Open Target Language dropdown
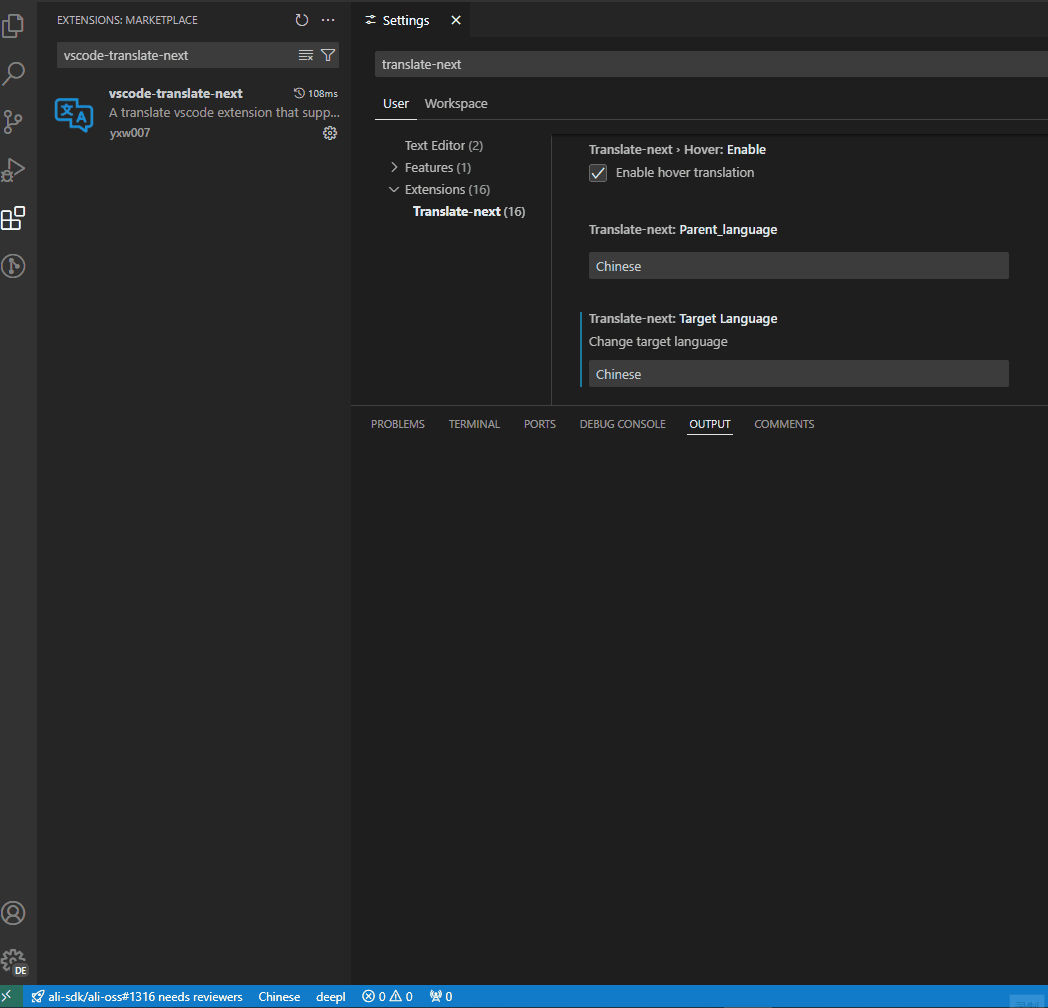Viewport: 1048px width, 1008px height. [798, 374]
